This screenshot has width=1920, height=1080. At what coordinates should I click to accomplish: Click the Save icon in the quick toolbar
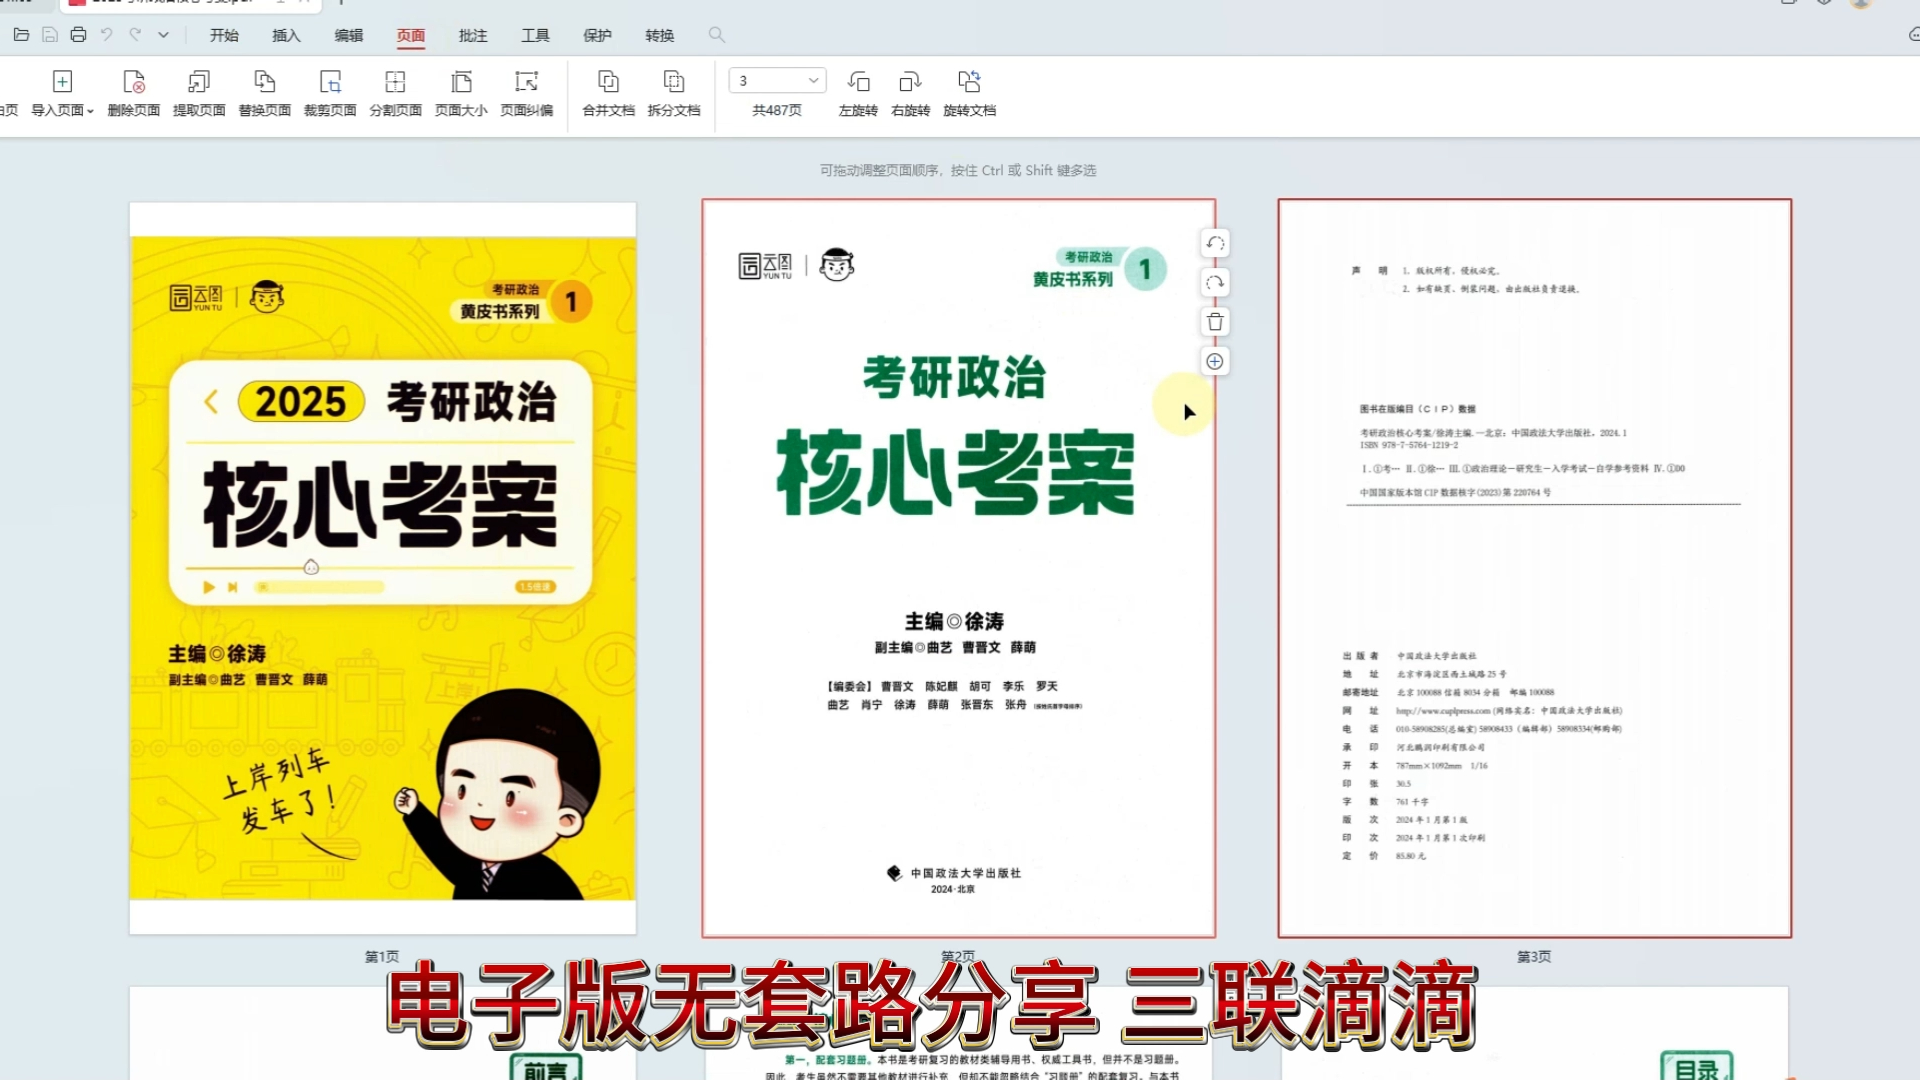tap(50, 35)
